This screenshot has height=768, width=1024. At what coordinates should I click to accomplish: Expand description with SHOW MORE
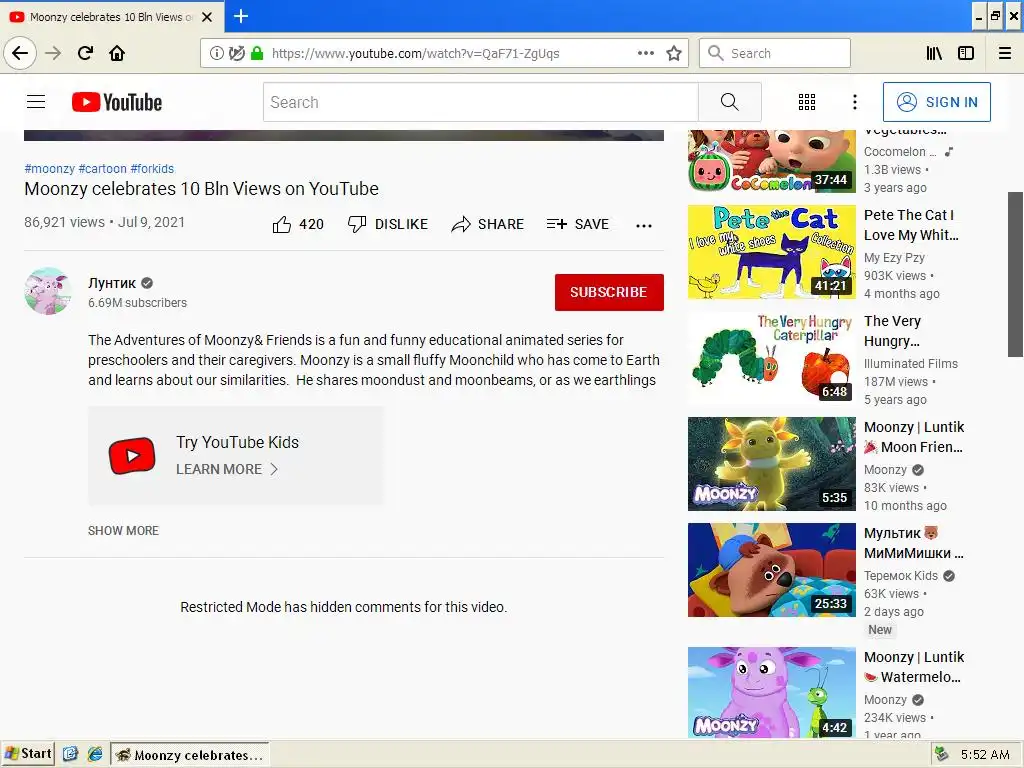tap(123, 530)
